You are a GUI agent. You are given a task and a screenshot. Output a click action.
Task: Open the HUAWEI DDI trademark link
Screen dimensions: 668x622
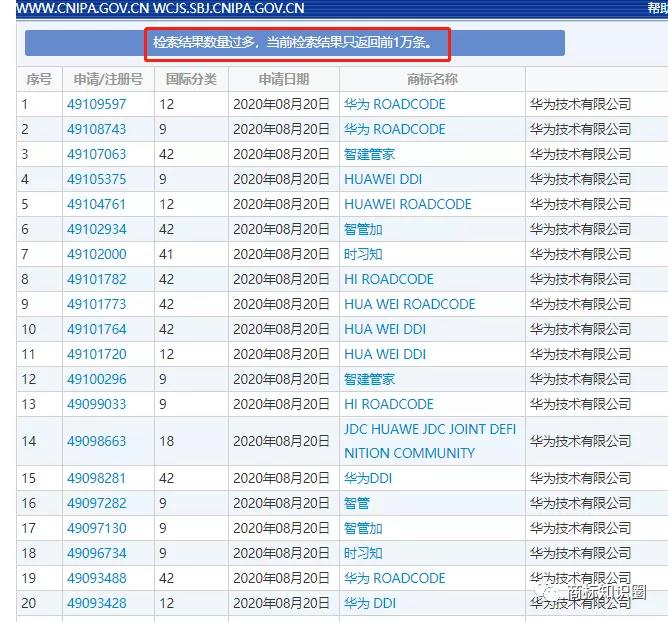(x=383, y=179)
